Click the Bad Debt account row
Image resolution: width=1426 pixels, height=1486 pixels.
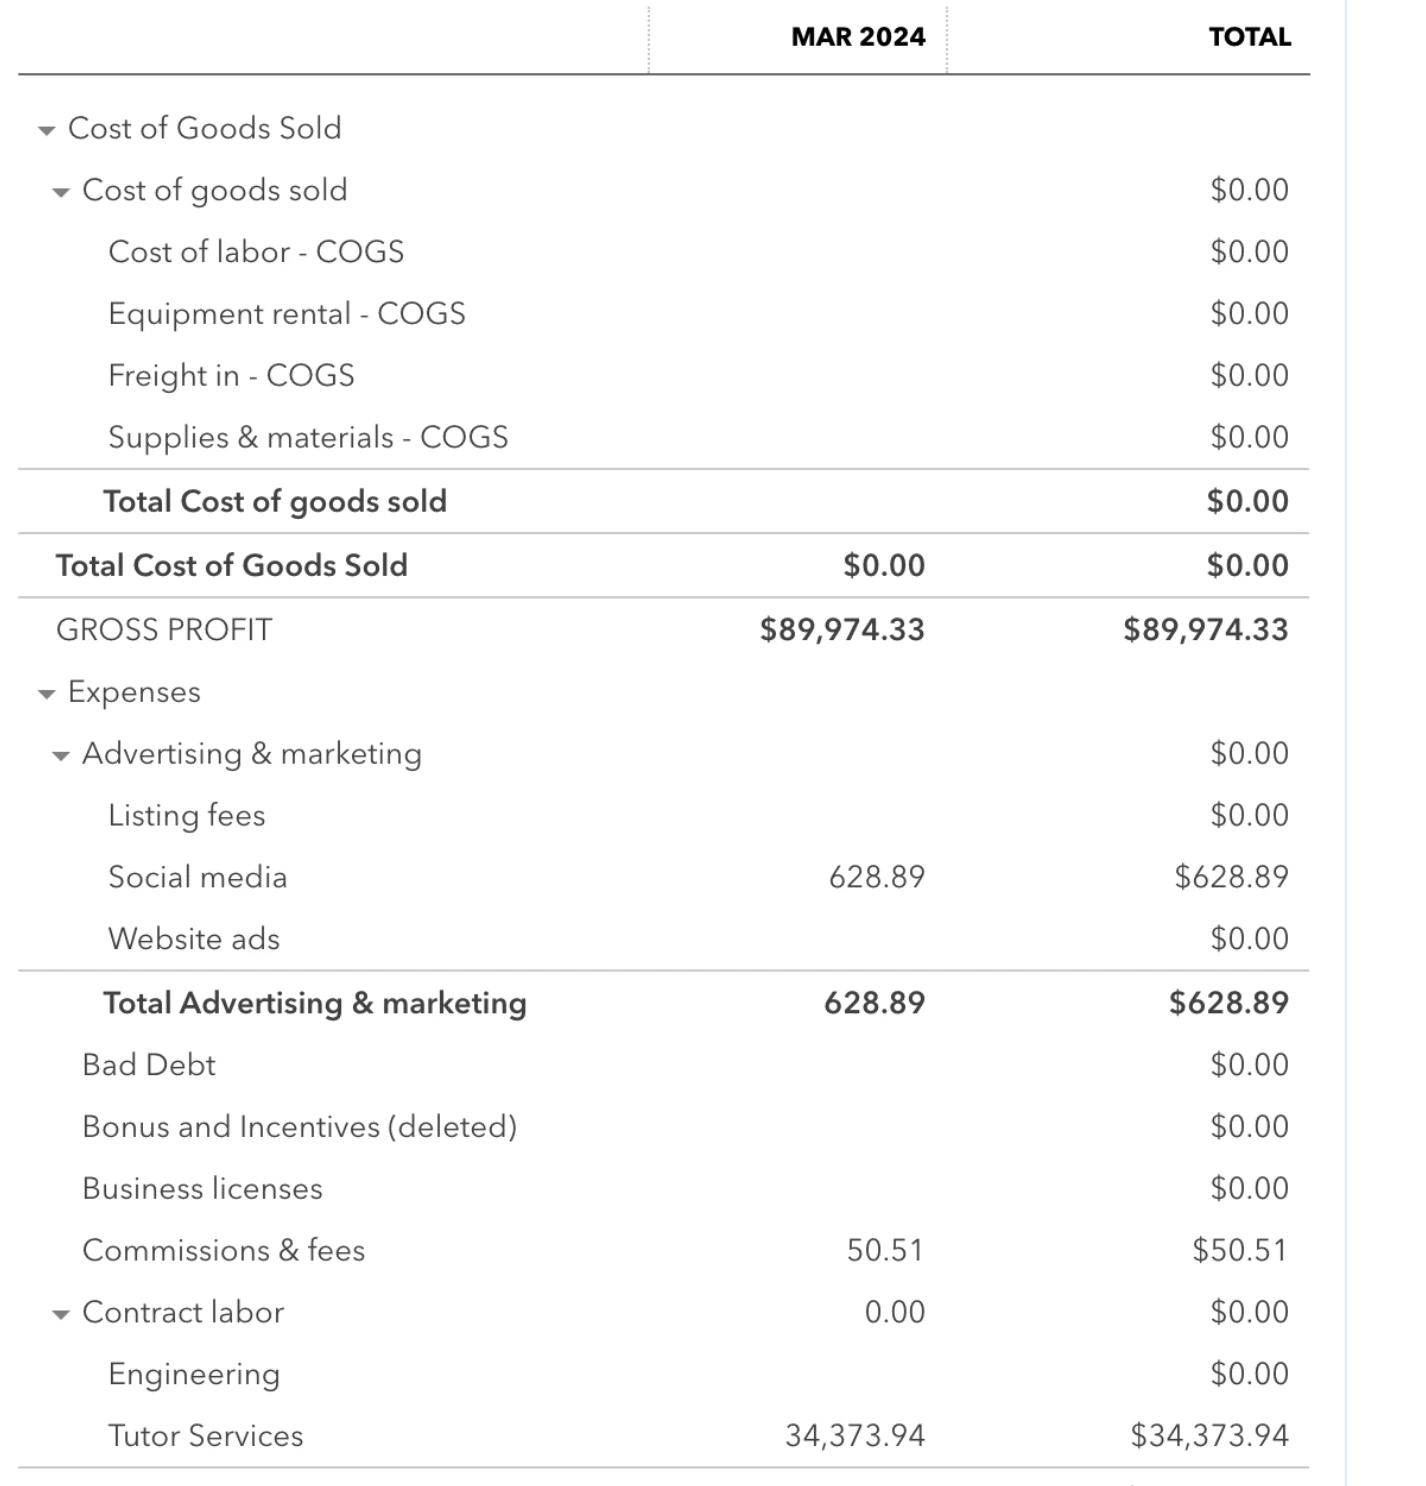(x=663, y=1065)
